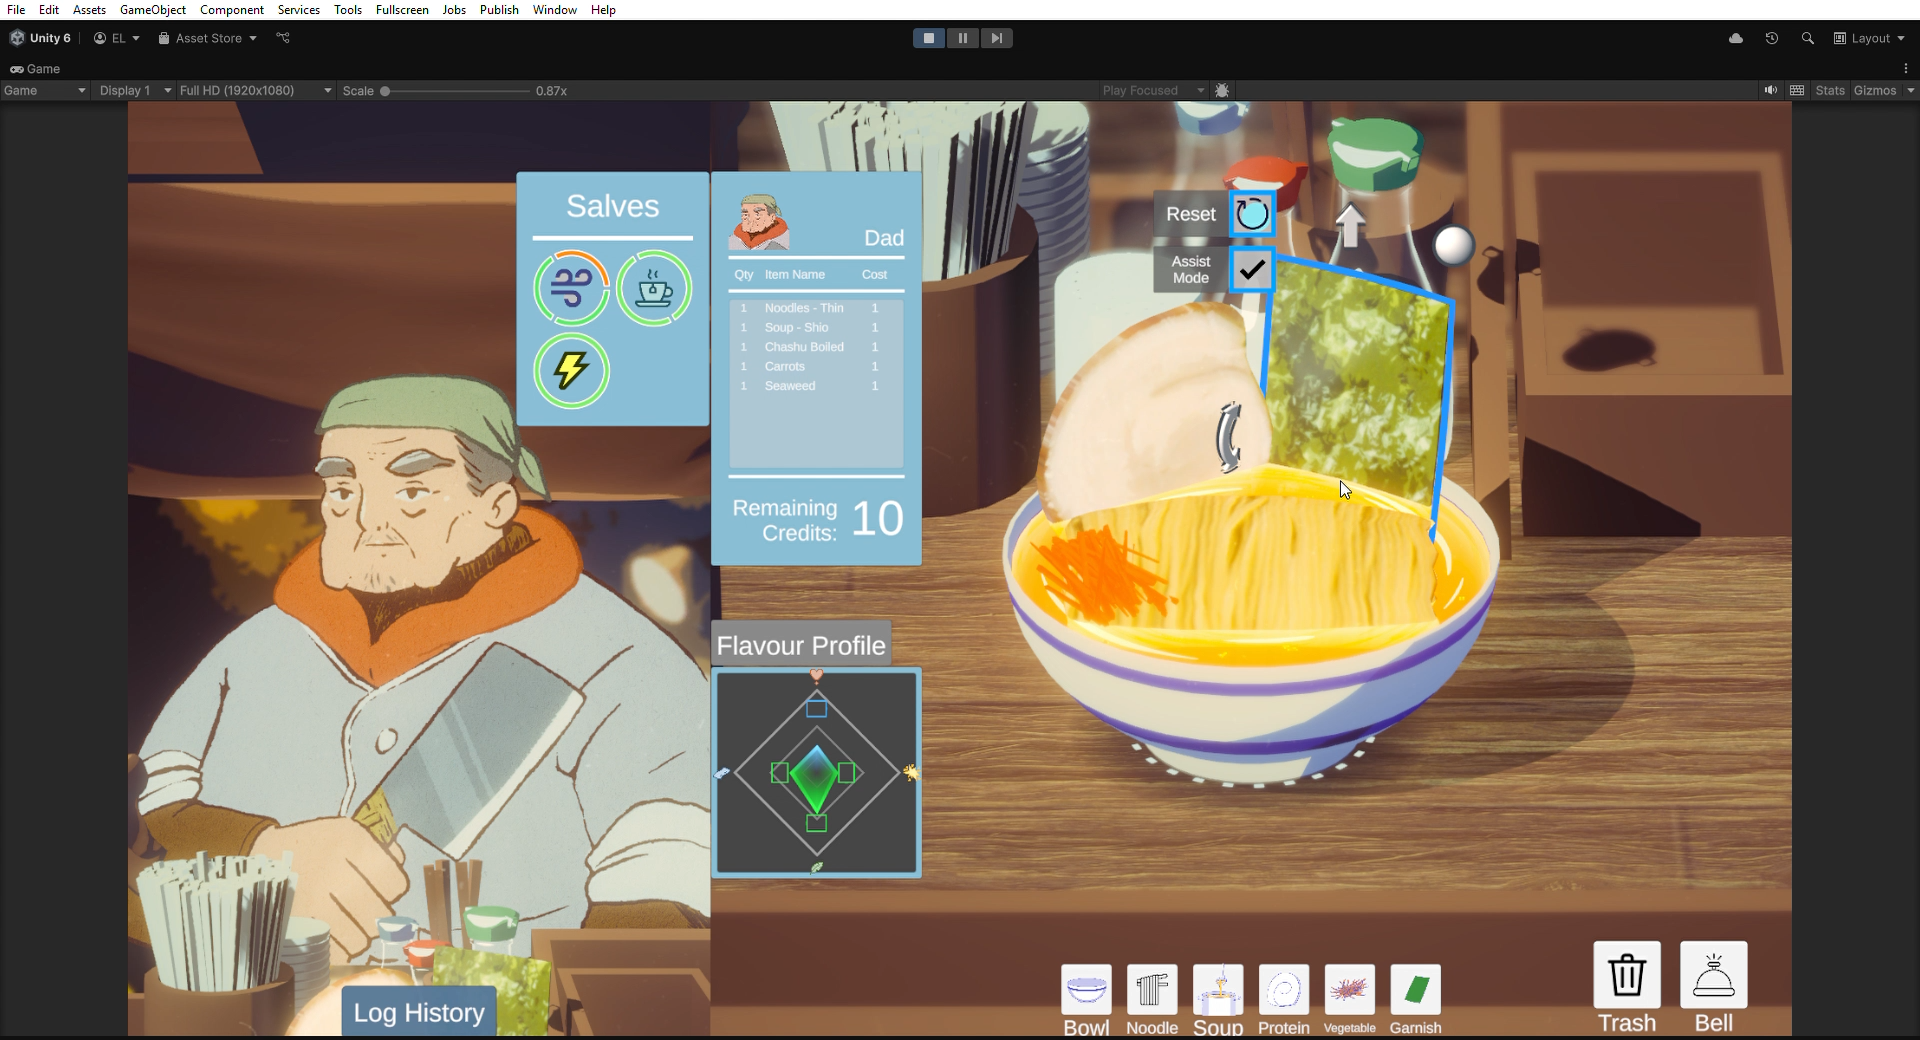The image size is (1920, 1040).
Task: Mute audio in Game view
Action: point(1771,90)
